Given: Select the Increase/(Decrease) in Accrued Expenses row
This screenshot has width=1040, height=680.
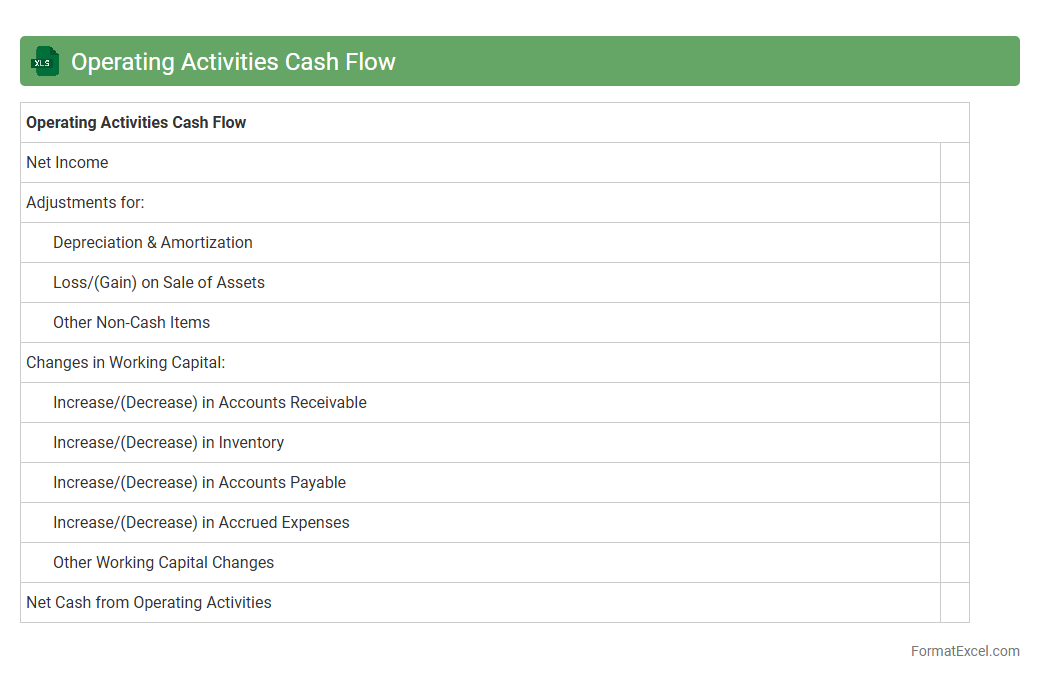Looking at the screenshot, I should 201,523.
